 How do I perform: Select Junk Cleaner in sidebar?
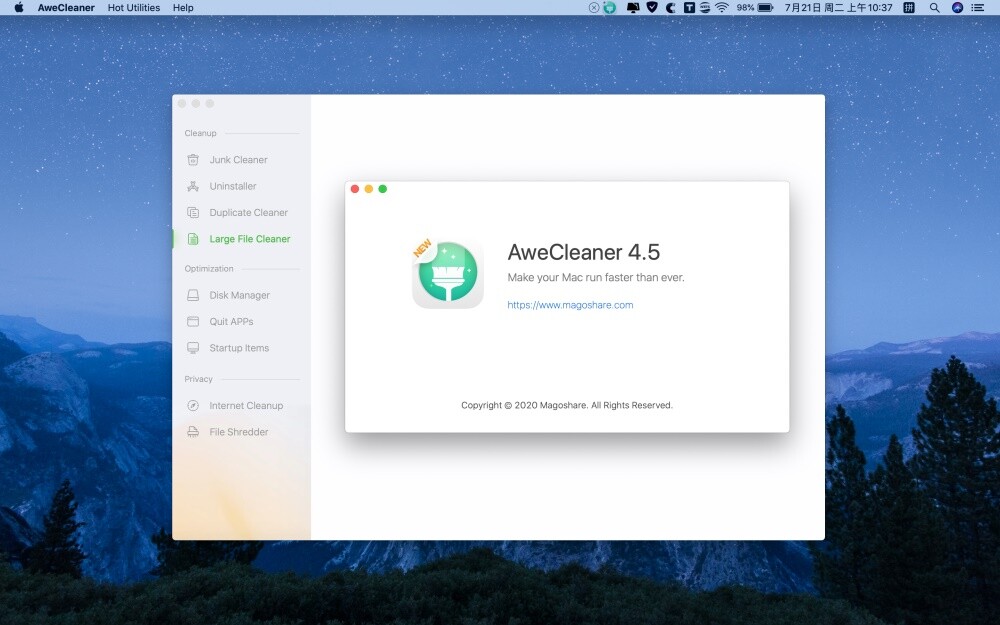click(x=239, y=160)
